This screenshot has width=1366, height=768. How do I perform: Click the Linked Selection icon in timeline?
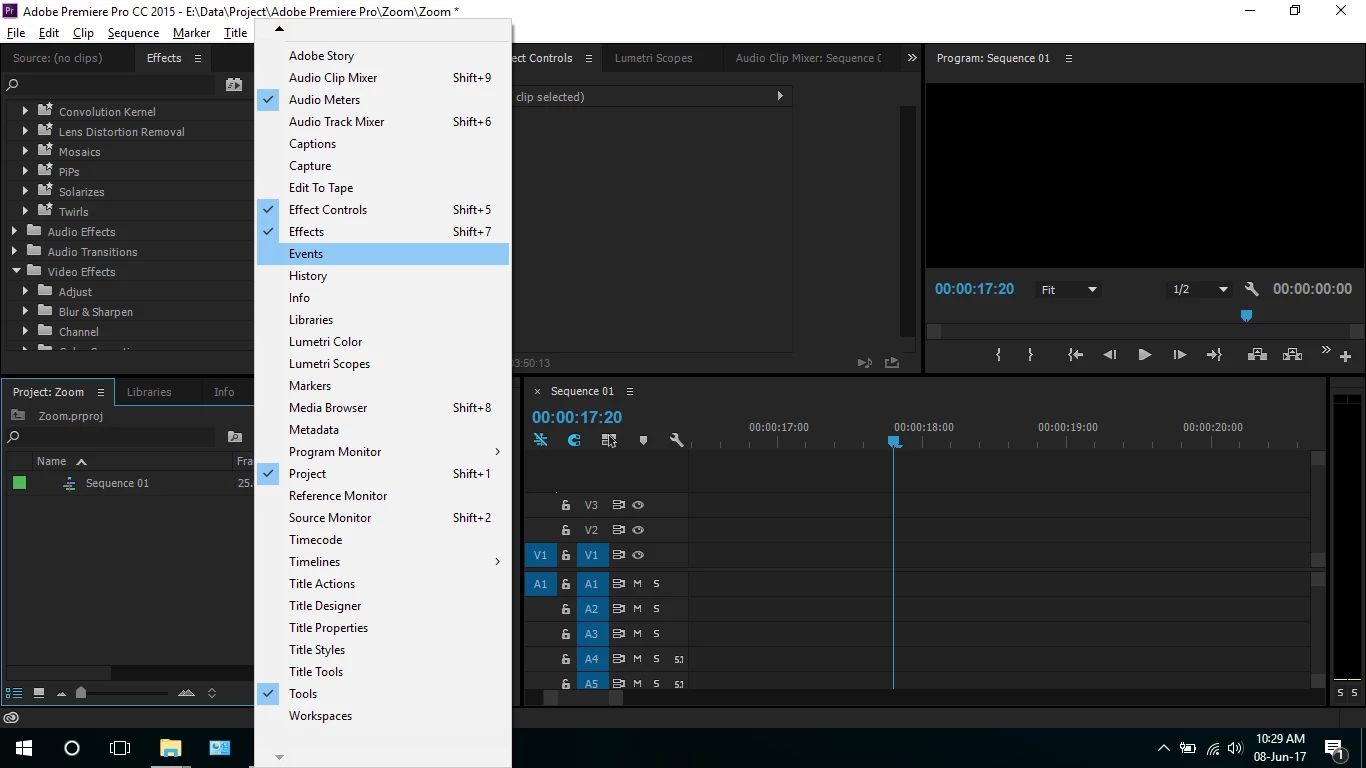609,440
